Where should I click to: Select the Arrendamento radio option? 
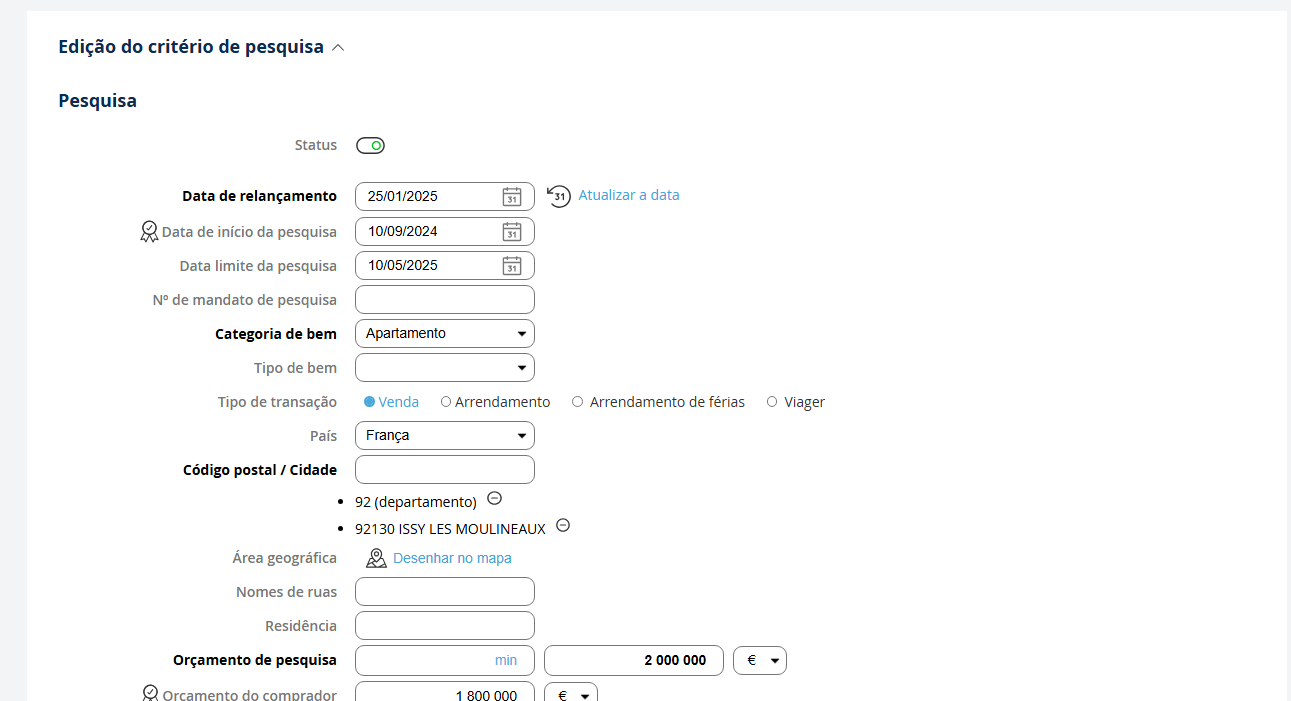click(x=446, y=402)
